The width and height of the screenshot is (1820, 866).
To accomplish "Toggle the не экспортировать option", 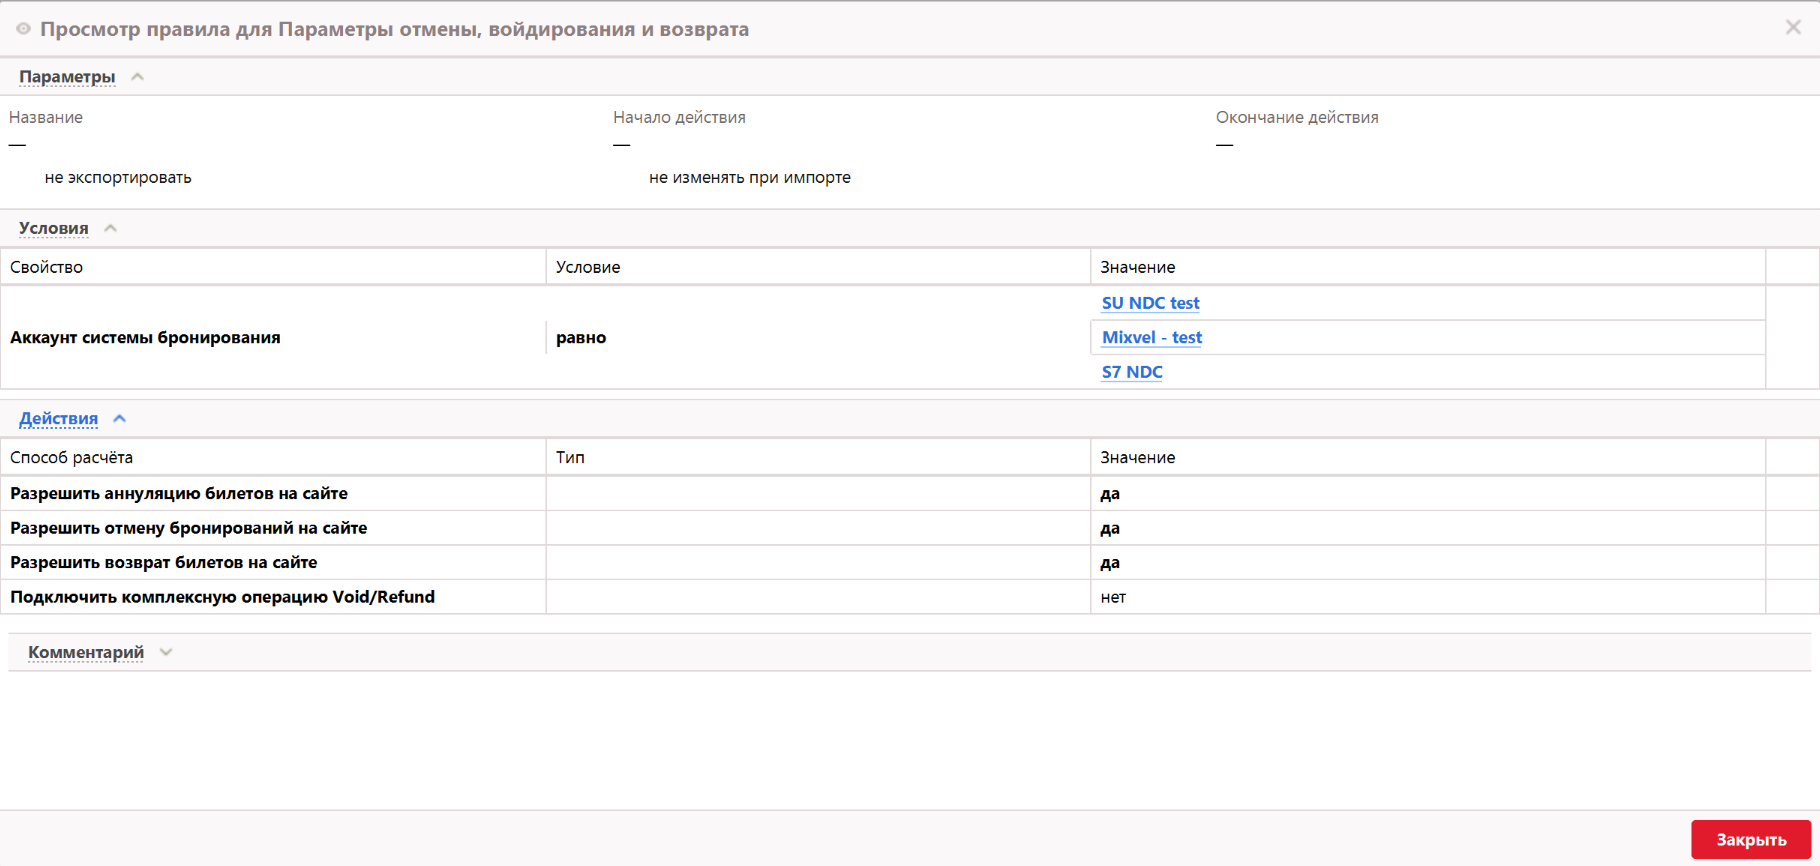I will pyautogui.click(x=117, y=178).
